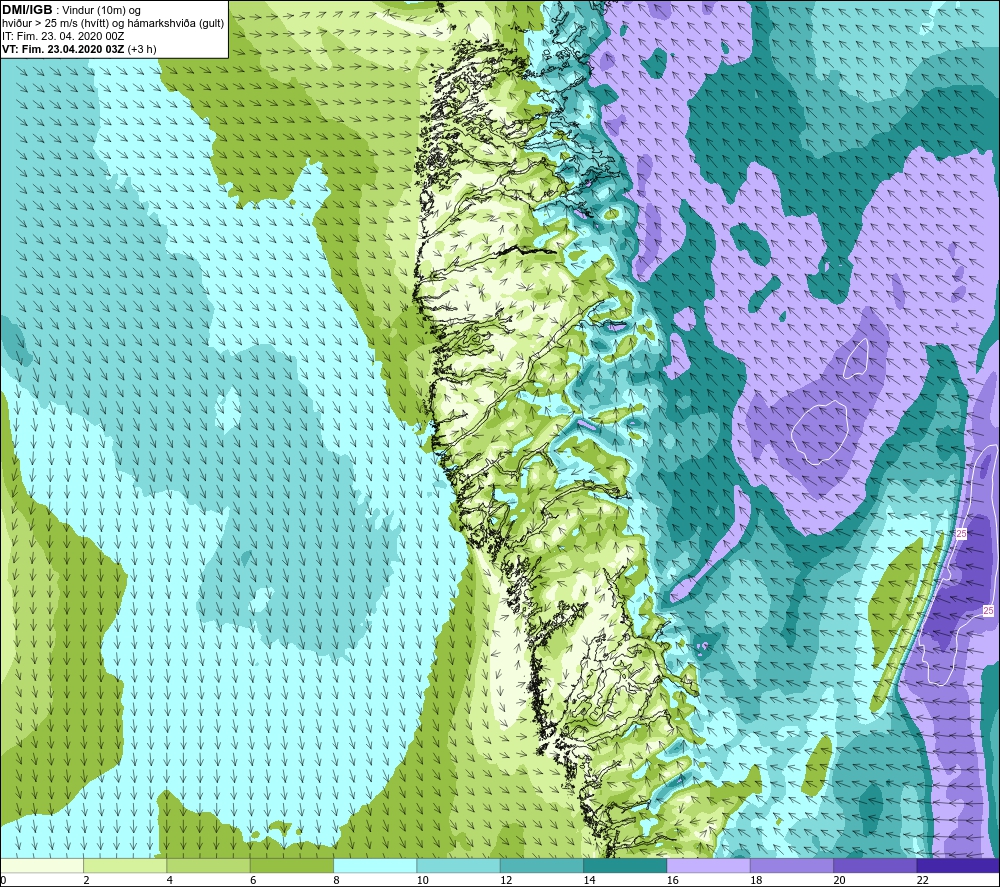The image size is (1000, 887).
Task: Click the legend scale value '14'
Action: (589, 880)
